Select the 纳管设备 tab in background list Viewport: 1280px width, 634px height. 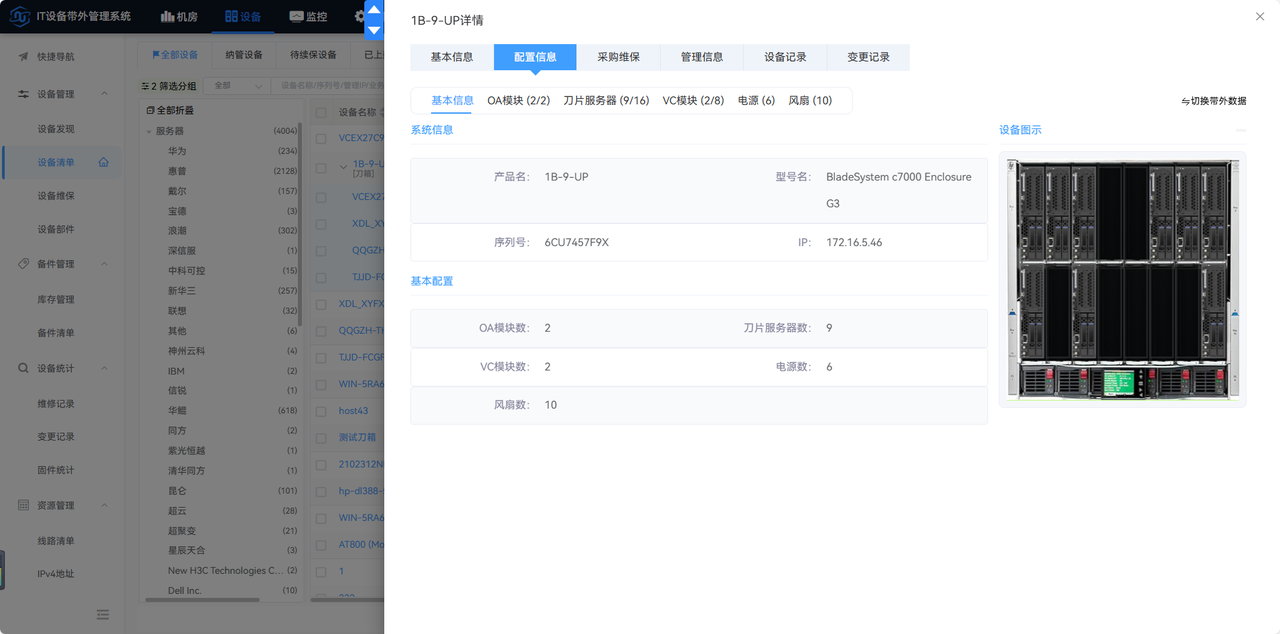click(x=244, y=55)
